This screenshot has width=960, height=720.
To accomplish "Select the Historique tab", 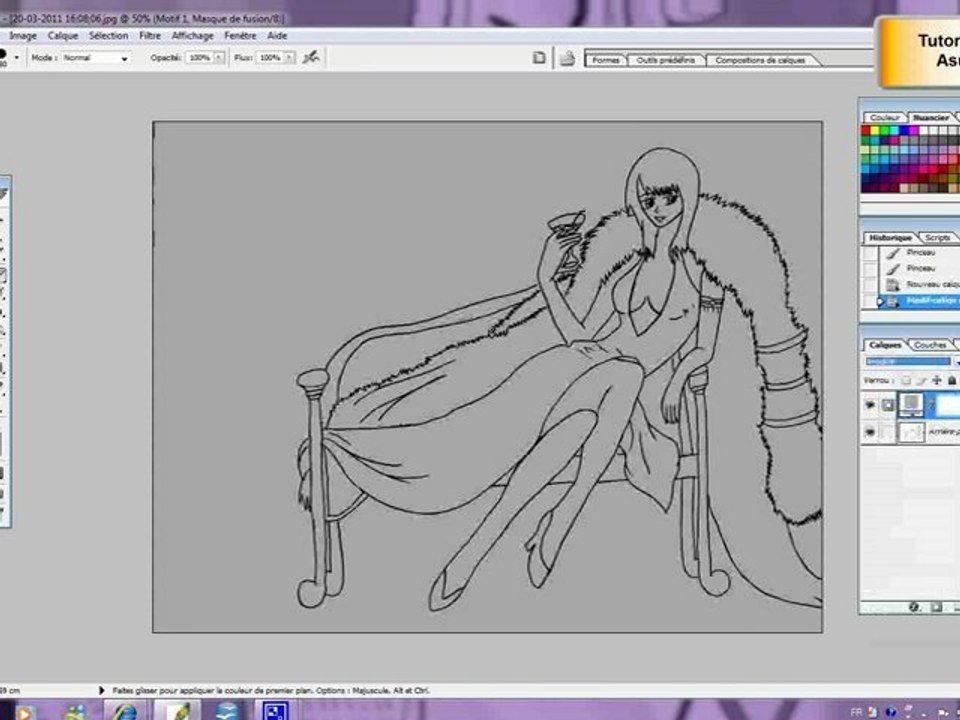I will click(891, 238).
